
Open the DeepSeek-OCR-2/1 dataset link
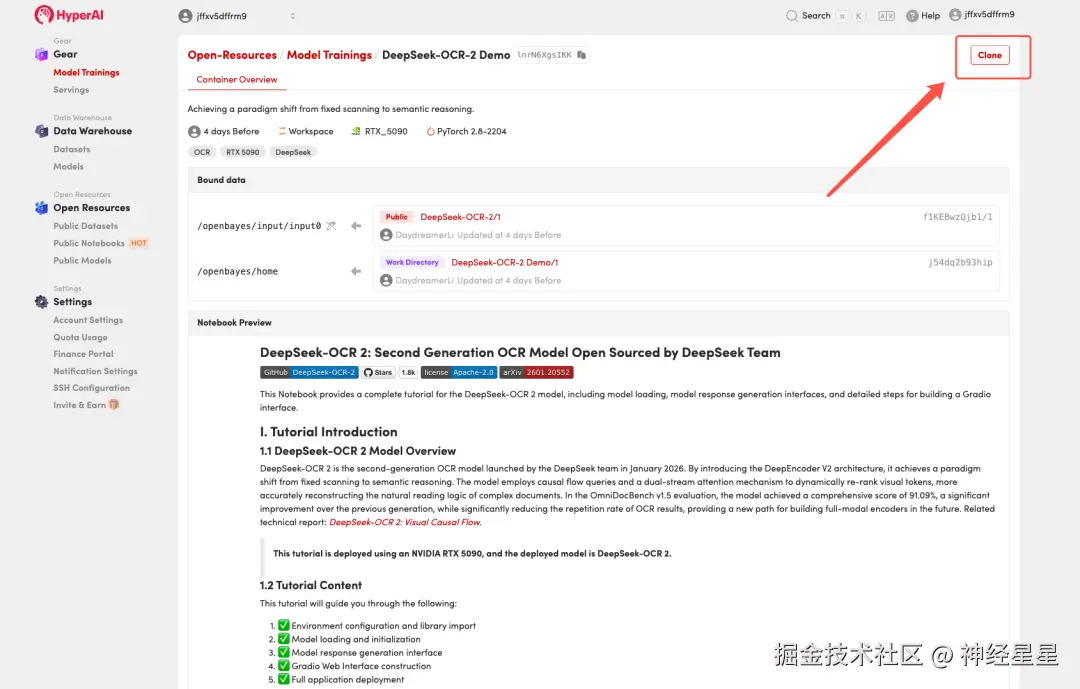point(461,217)
